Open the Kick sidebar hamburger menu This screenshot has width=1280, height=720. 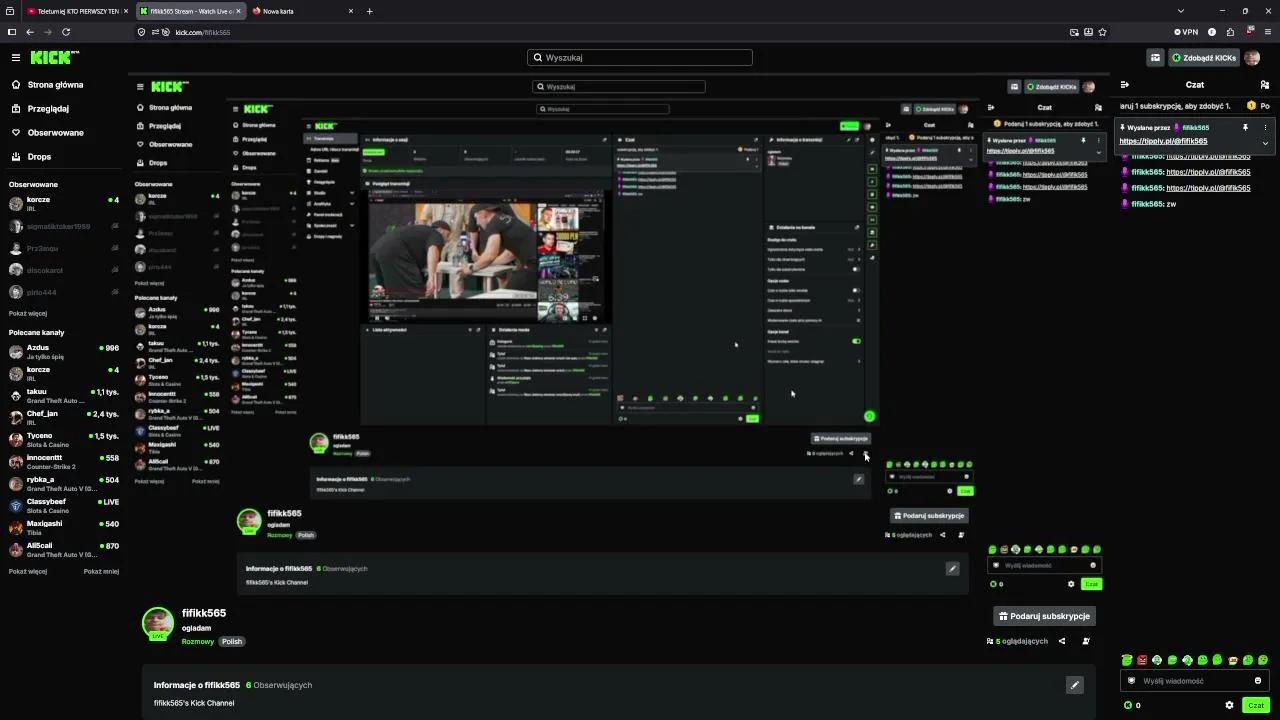coord(16,58)
